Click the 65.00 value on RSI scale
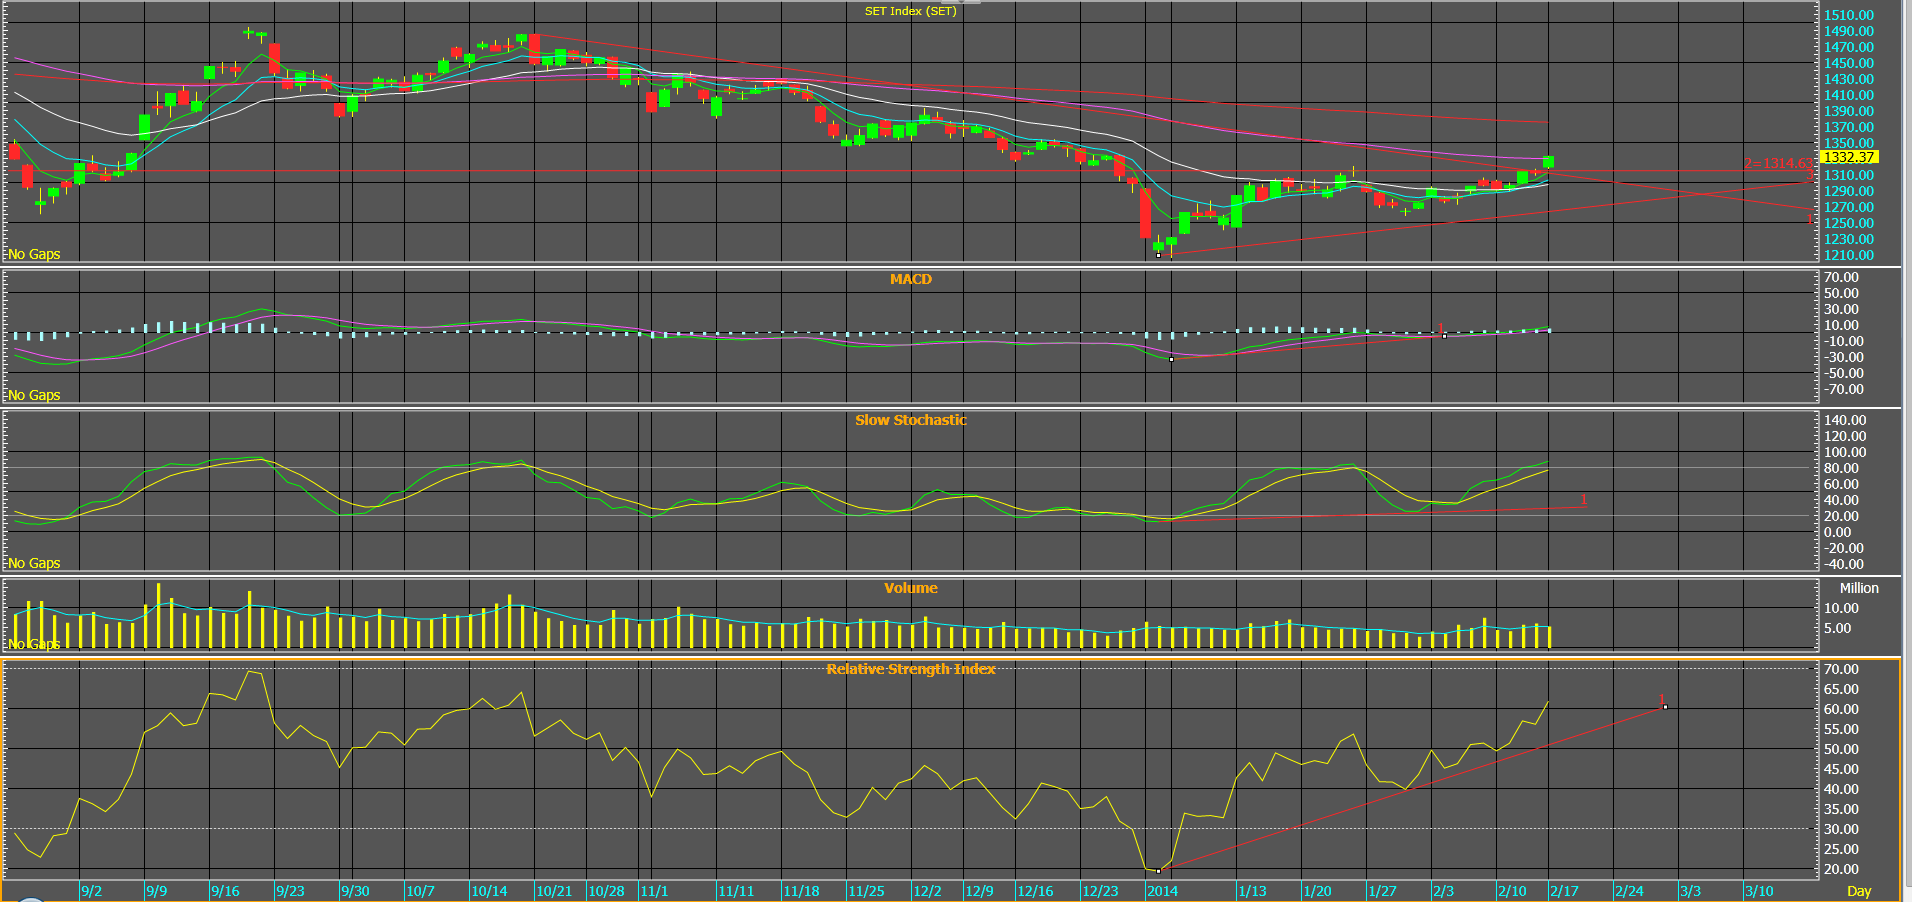This screenshot has height=902, width=1912. click(x=1841, y=689)
